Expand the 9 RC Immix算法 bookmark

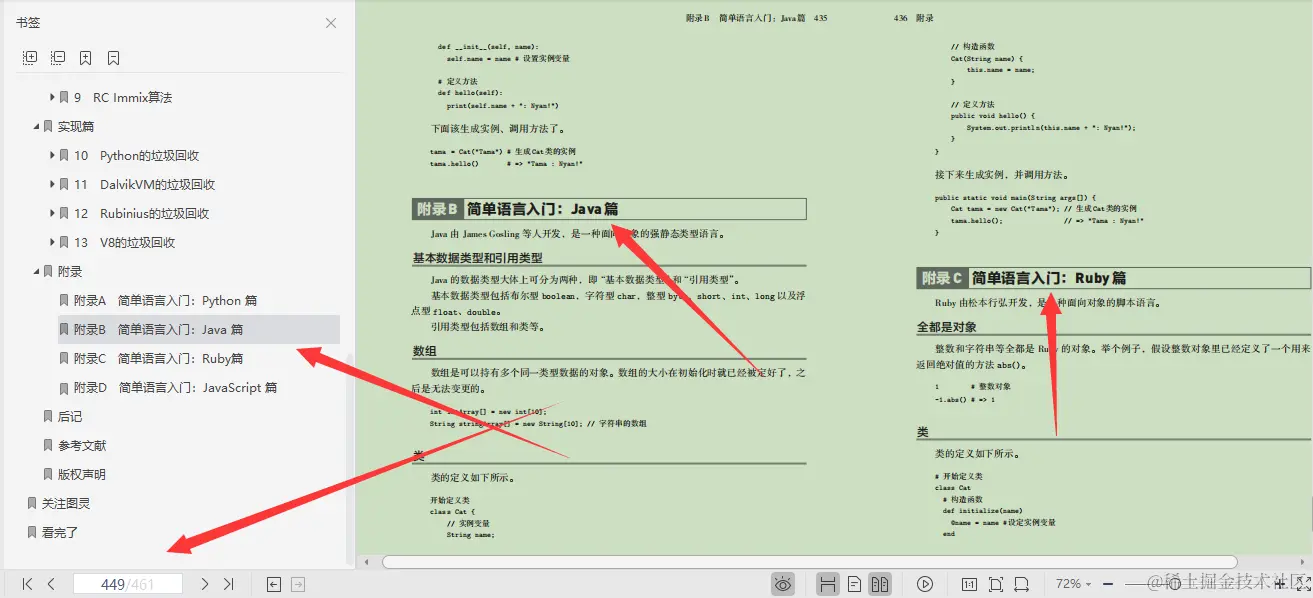tap(51, 97)
